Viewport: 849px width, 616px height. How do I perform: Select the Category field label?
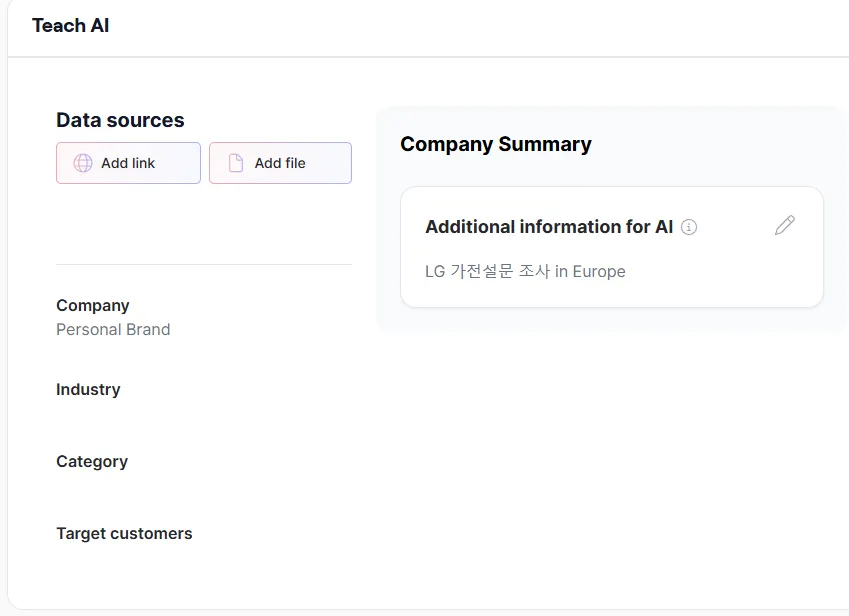(92, 461)
